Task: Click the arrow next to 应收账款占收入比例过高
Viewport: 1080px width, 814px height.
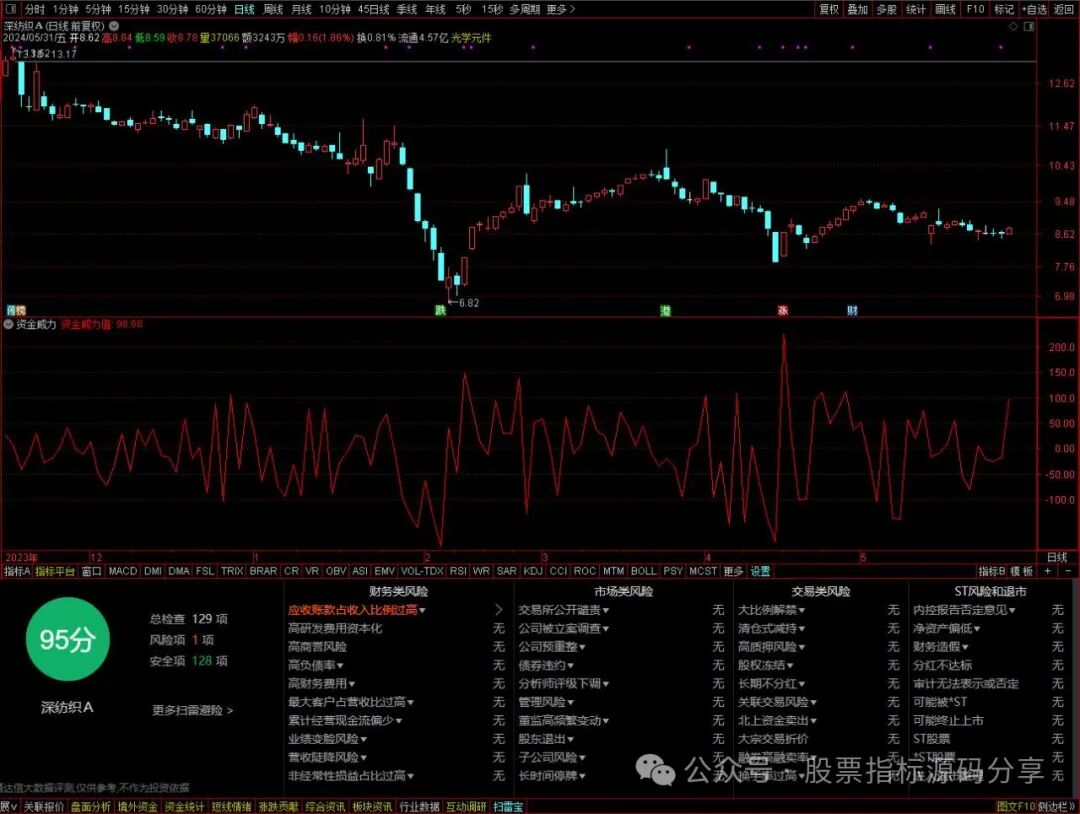Action: click(x=499, y=609)
